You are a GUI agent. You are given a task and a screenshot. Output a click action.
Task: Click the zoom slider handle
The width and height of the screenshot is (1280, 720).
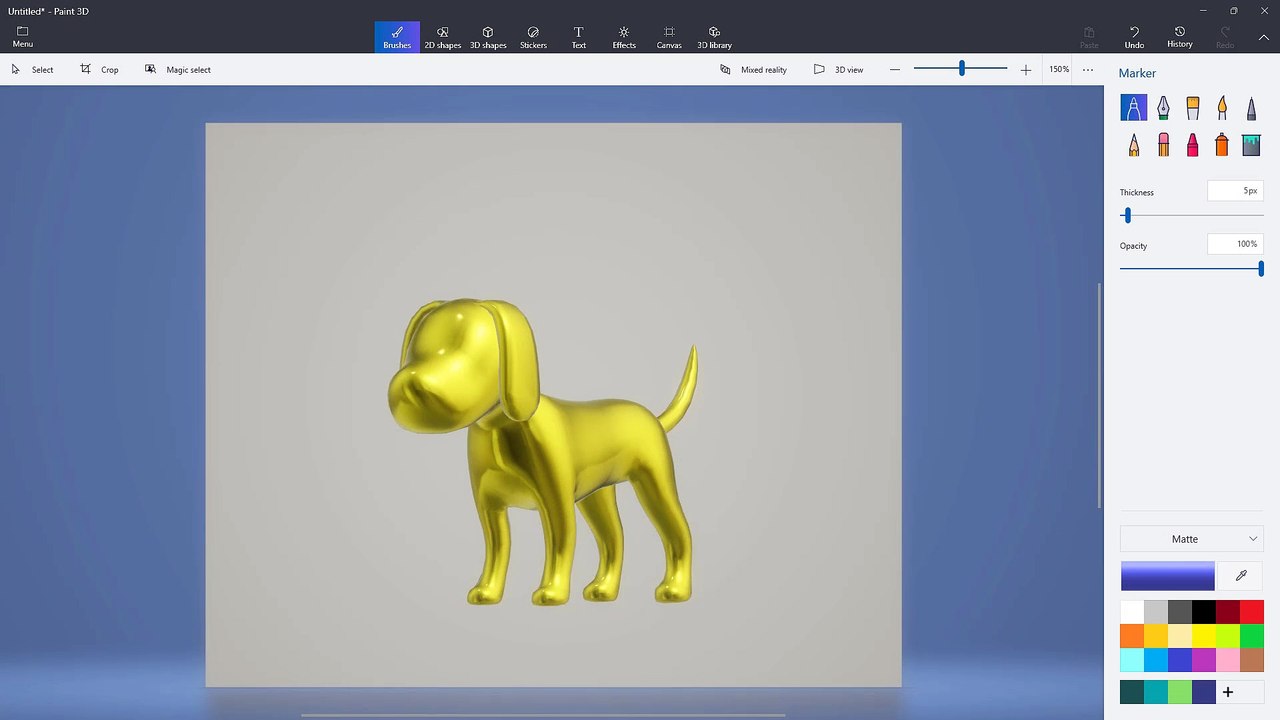[x=962, y=68]
